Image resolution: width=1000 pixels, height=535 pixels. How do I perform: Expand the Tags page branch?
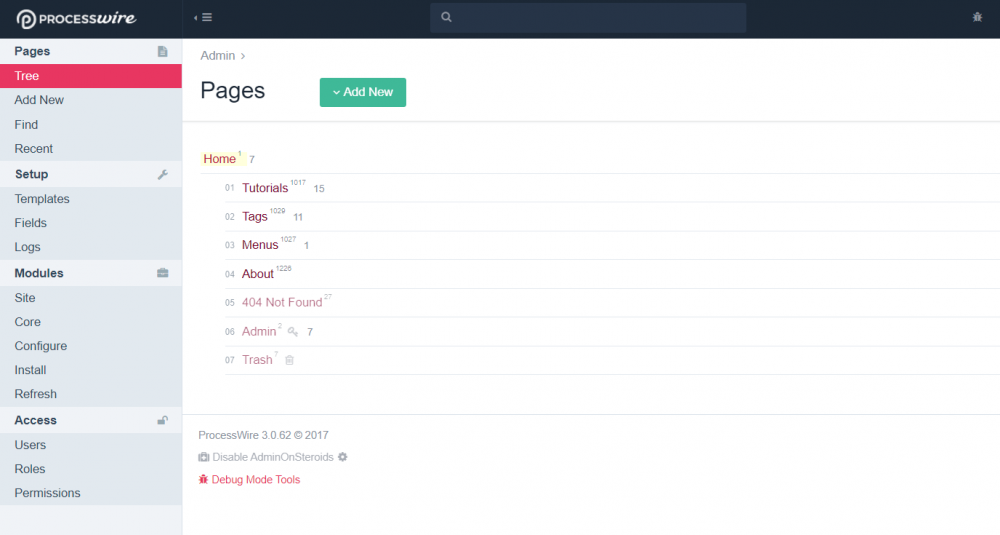254,217
